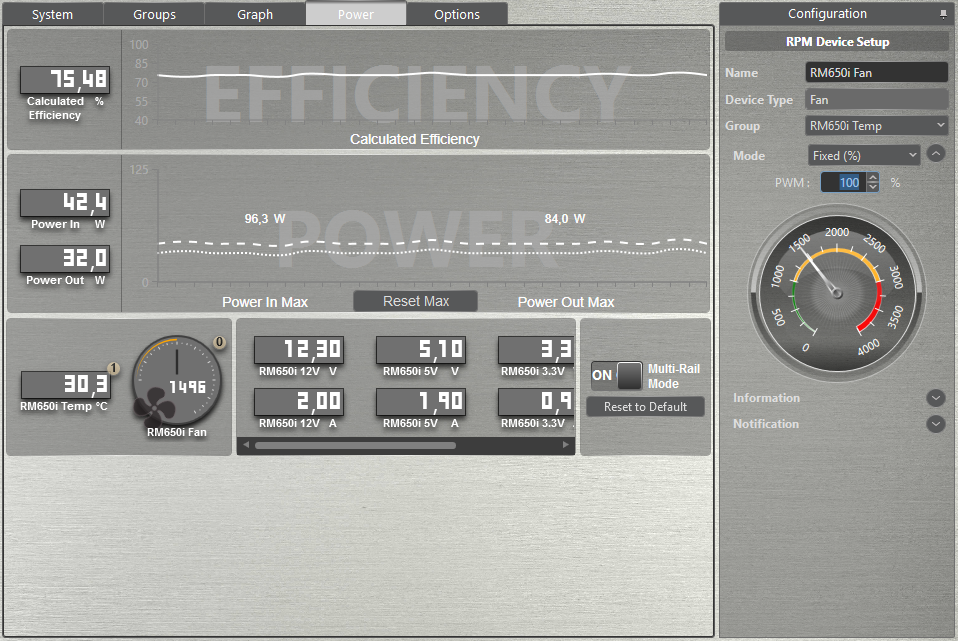Click the Calculated Efficiency graph caption

(x=414, y=139)
